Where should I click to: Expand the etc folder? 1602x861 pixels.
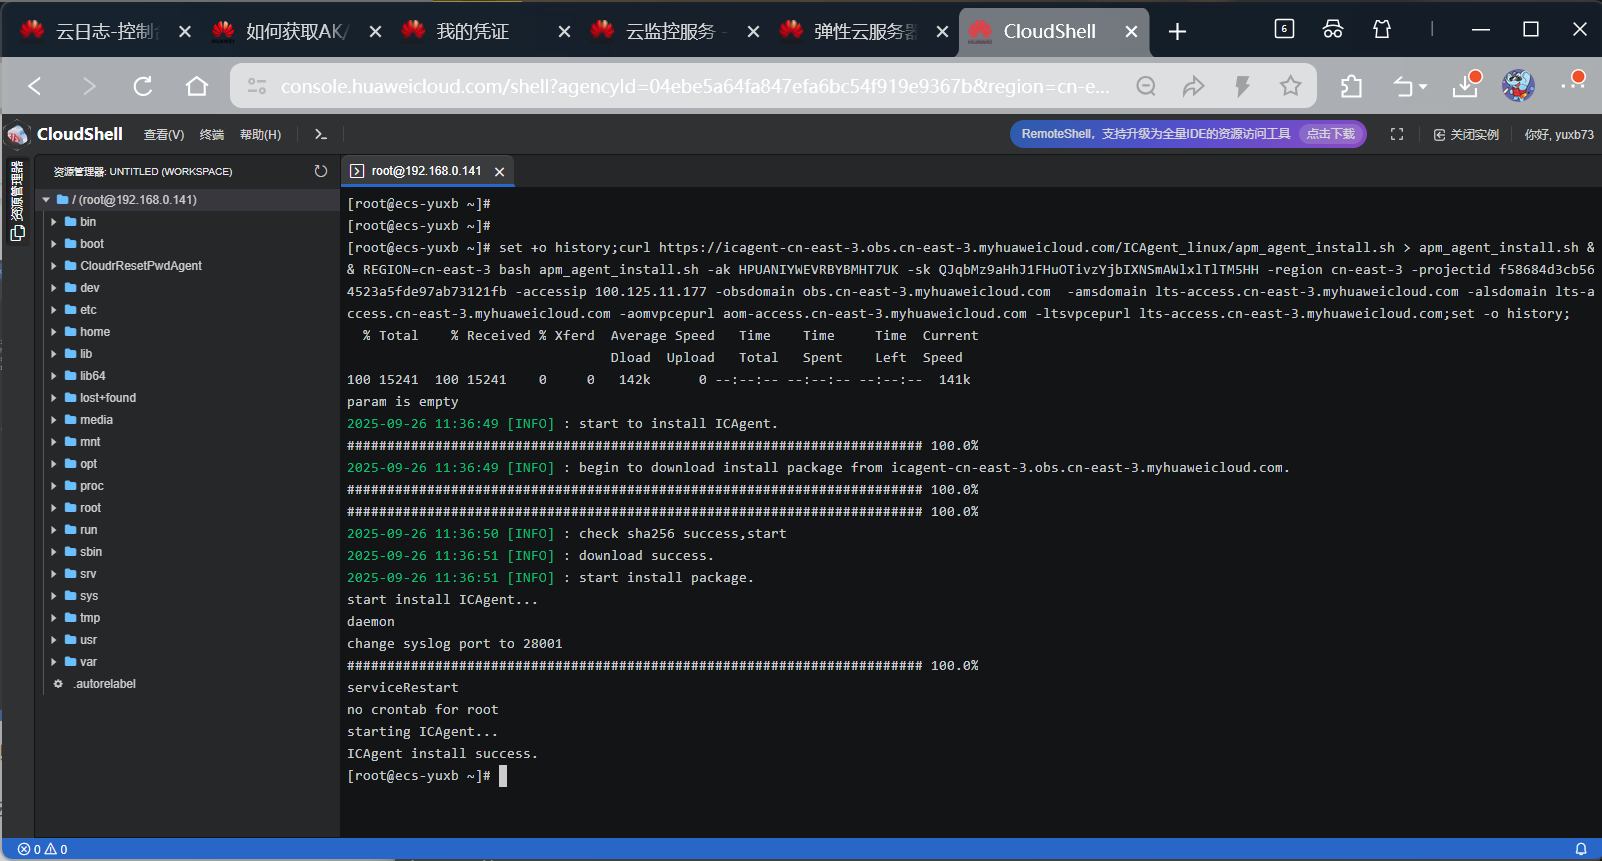[54, 310]
